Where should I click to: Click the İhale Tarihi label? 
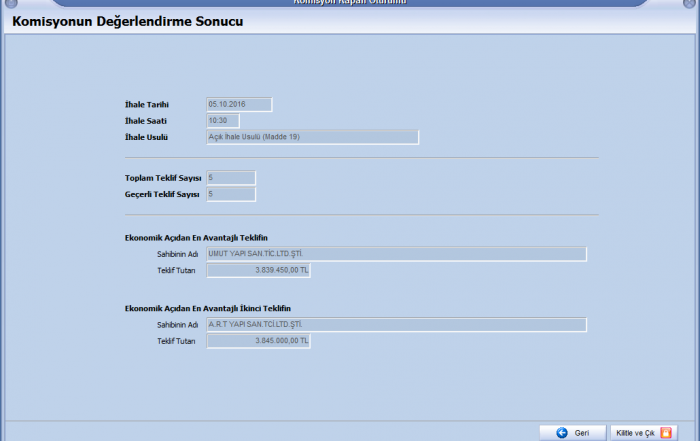pos(146,104)
